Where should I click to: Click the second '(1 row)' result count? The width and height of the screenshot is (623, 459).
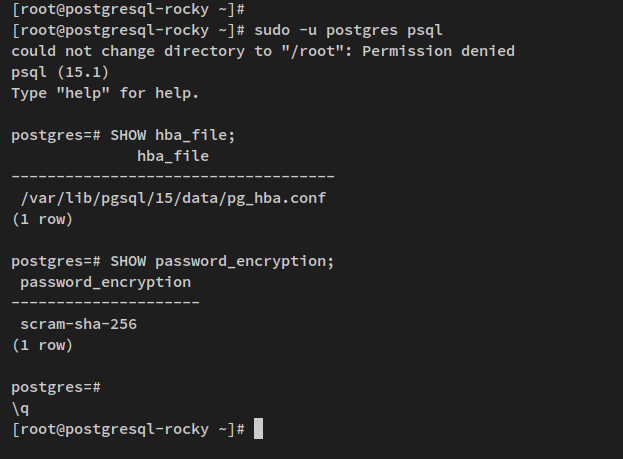coord(43,345)
